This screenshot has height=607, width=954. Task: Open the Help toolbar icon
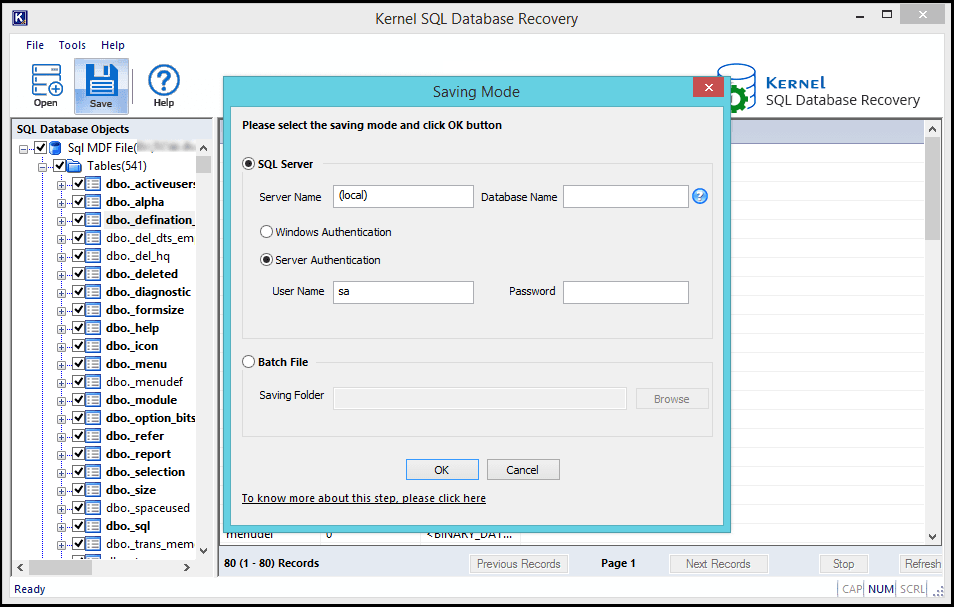point(164,86)
